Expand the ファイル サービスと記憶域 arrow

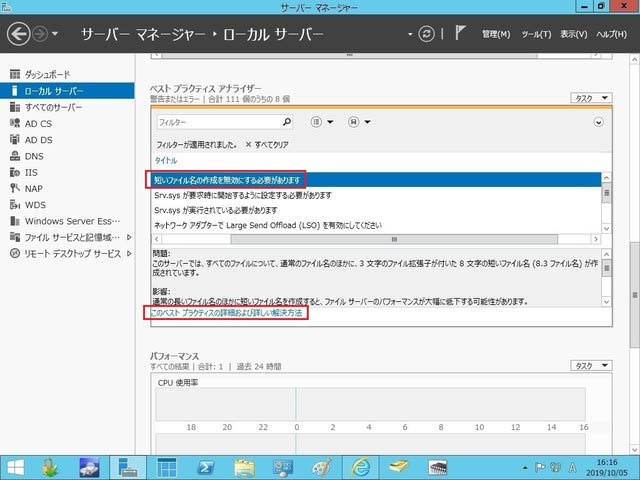pos(129,237)
